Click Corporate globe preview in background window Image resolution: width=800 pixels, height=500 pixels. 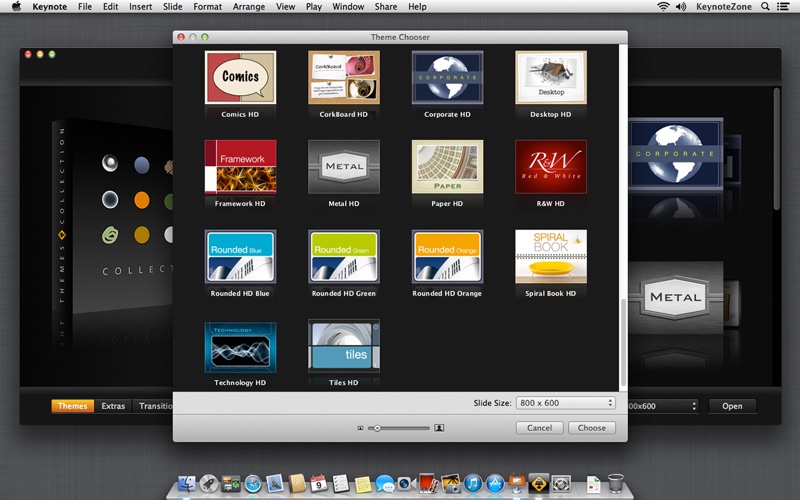[676, 154]
